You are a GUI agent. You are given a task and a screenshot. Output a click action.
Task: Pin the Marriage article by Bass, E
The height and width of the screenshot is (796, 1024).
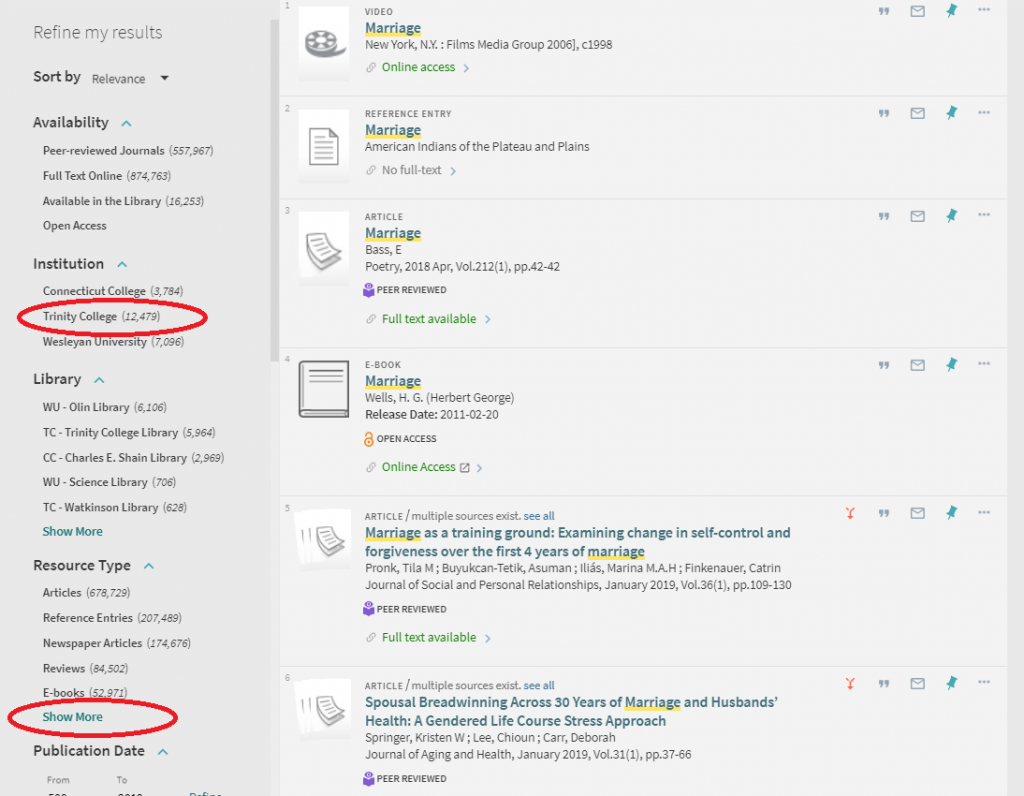[x=952, y=215]
